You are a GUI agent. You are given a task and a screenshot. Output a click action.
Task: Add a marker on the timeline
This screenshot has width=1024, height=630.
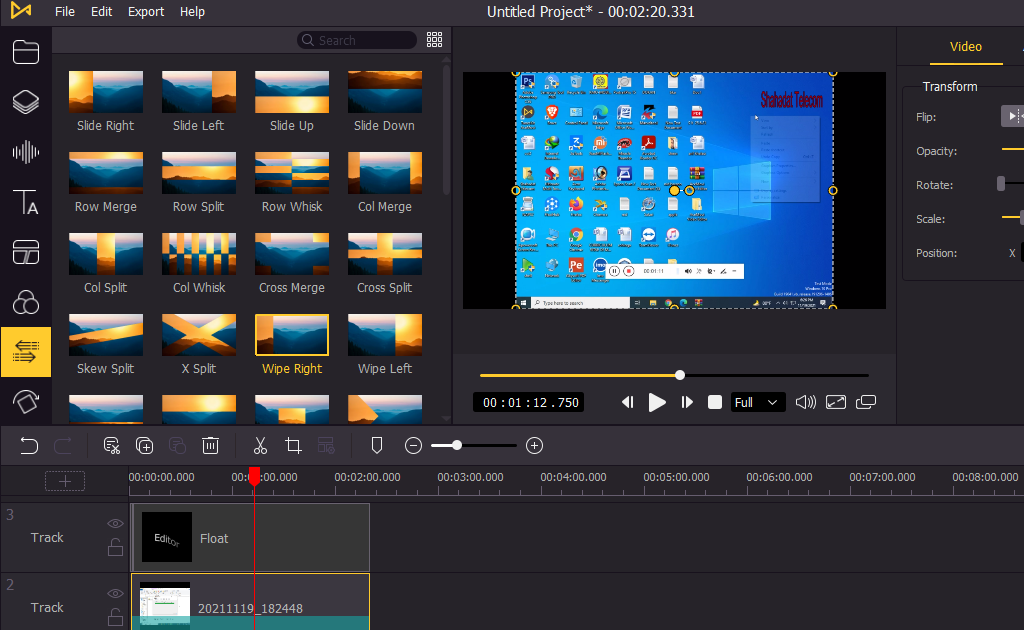click(377, 445)
